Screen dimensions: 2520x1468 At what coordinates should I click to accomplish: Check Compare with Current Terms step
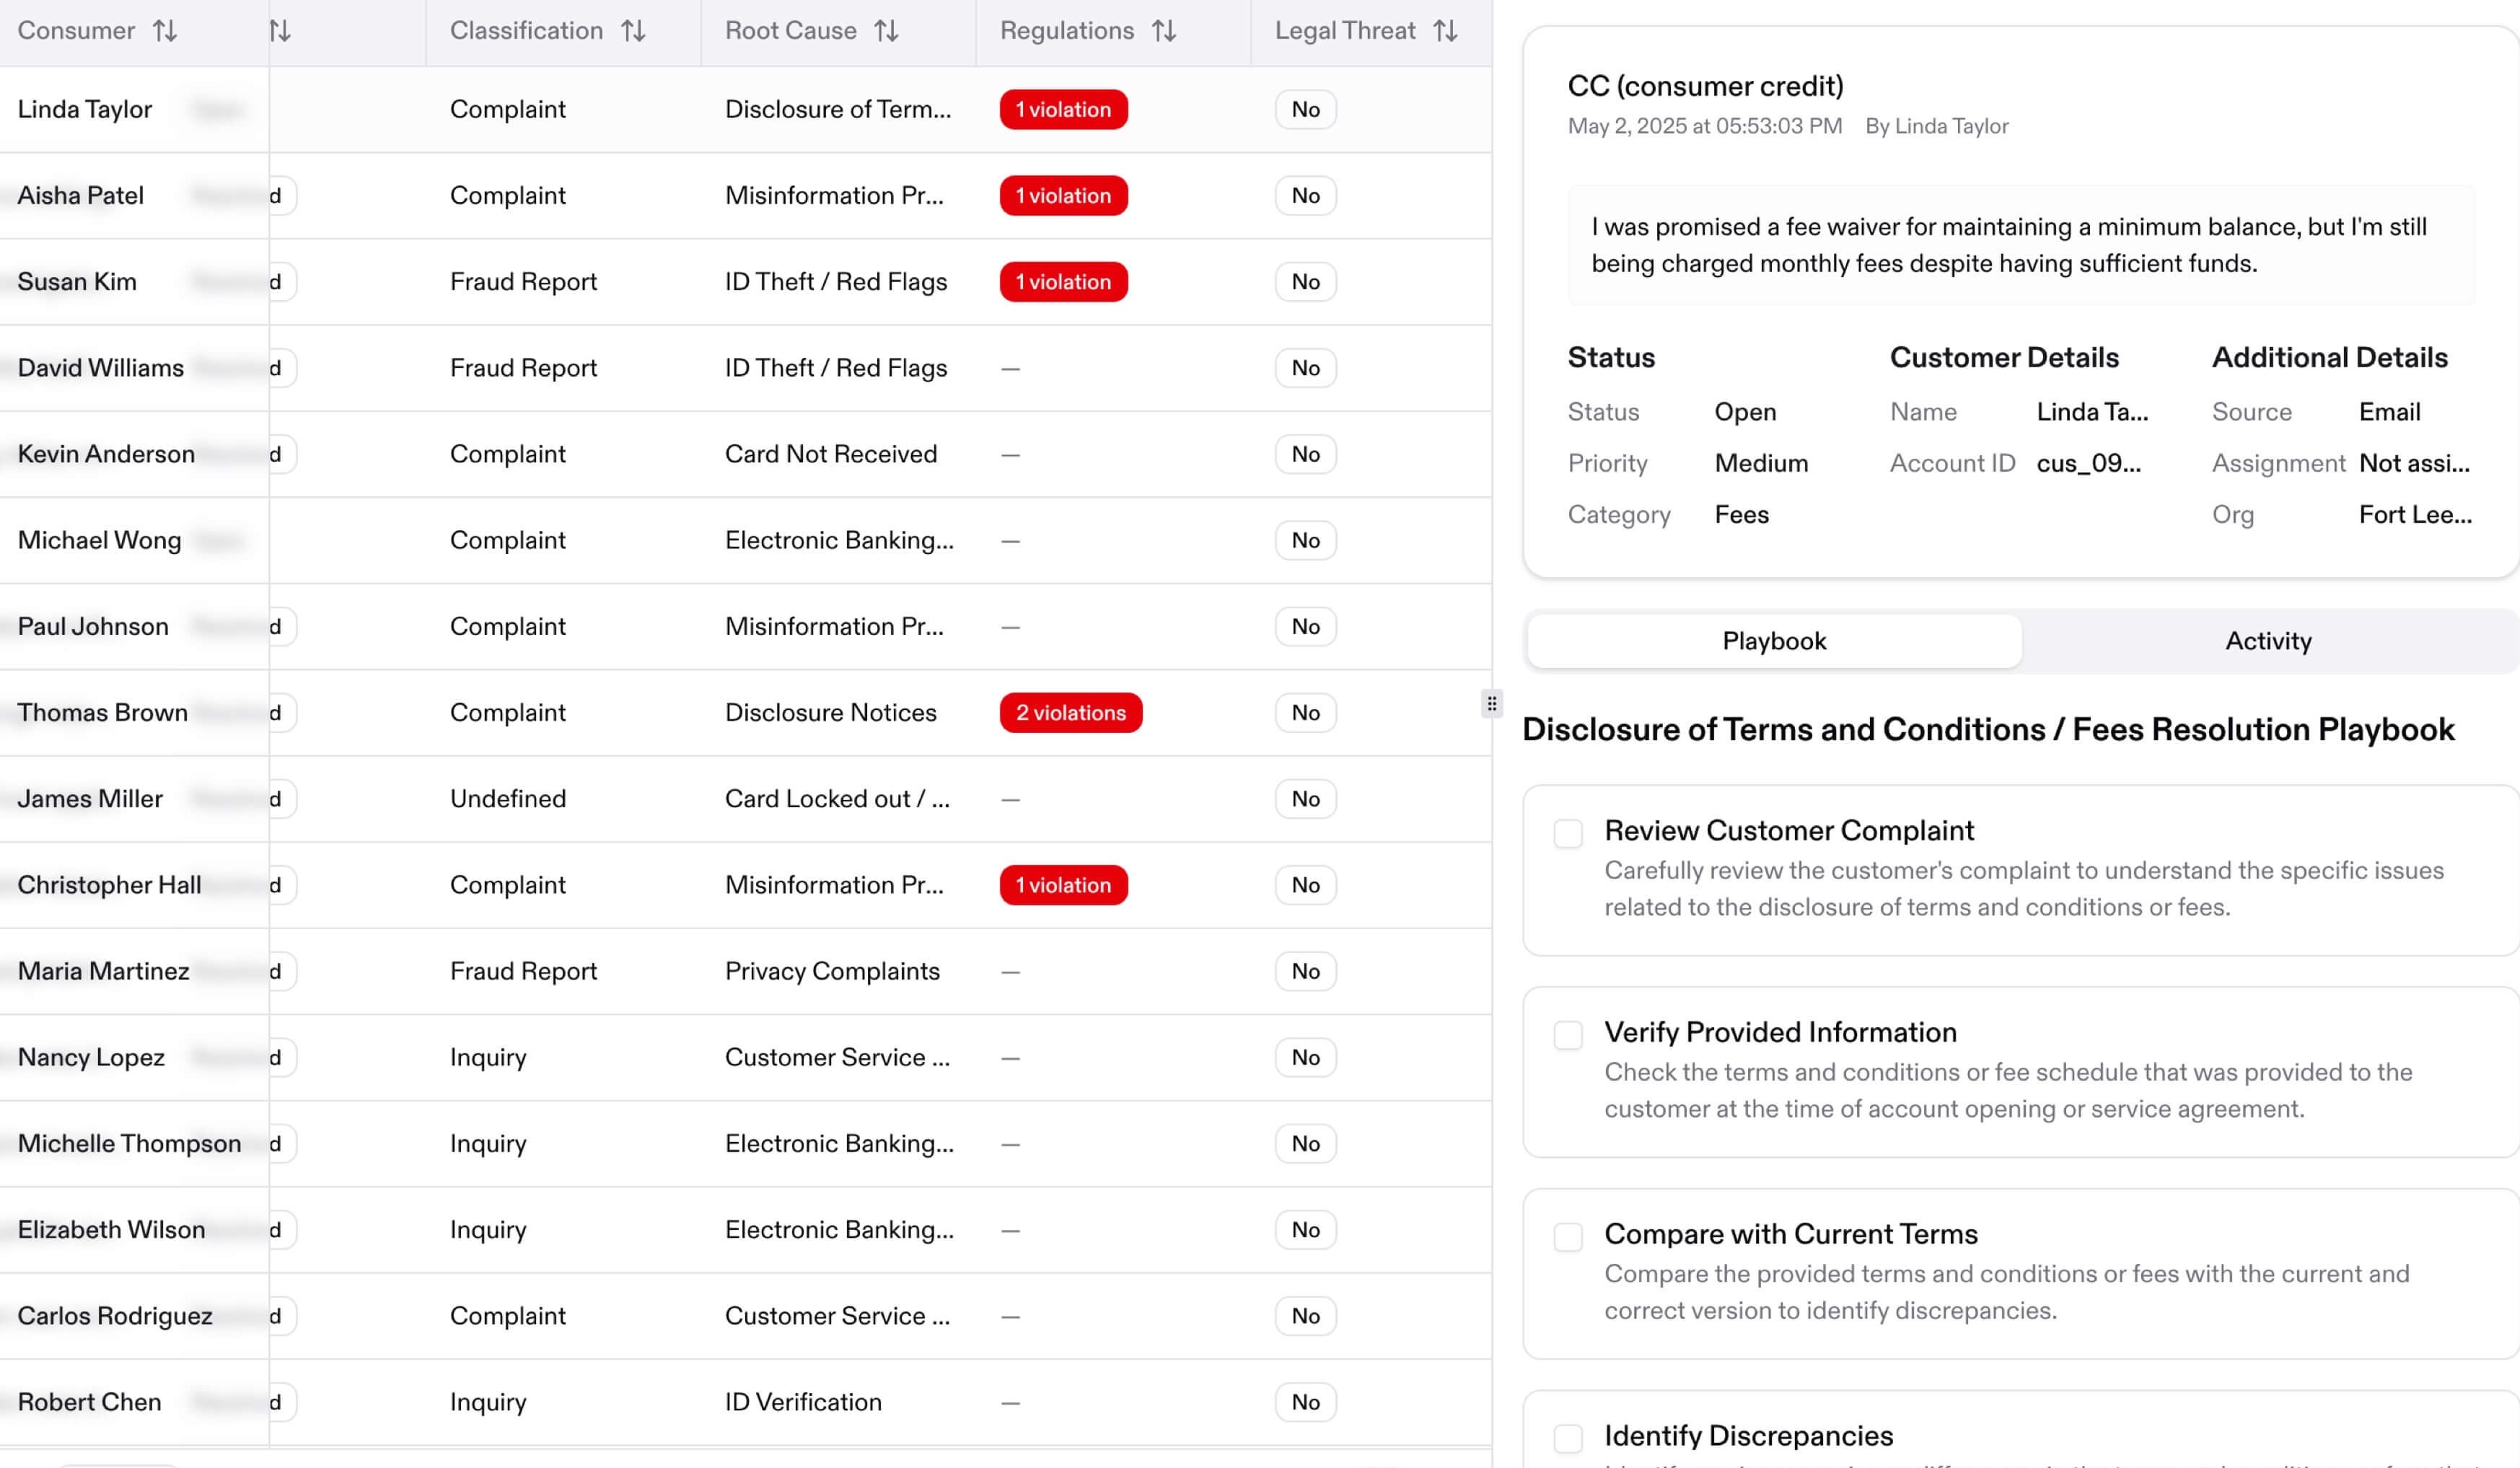(x=1568, y=1237)
